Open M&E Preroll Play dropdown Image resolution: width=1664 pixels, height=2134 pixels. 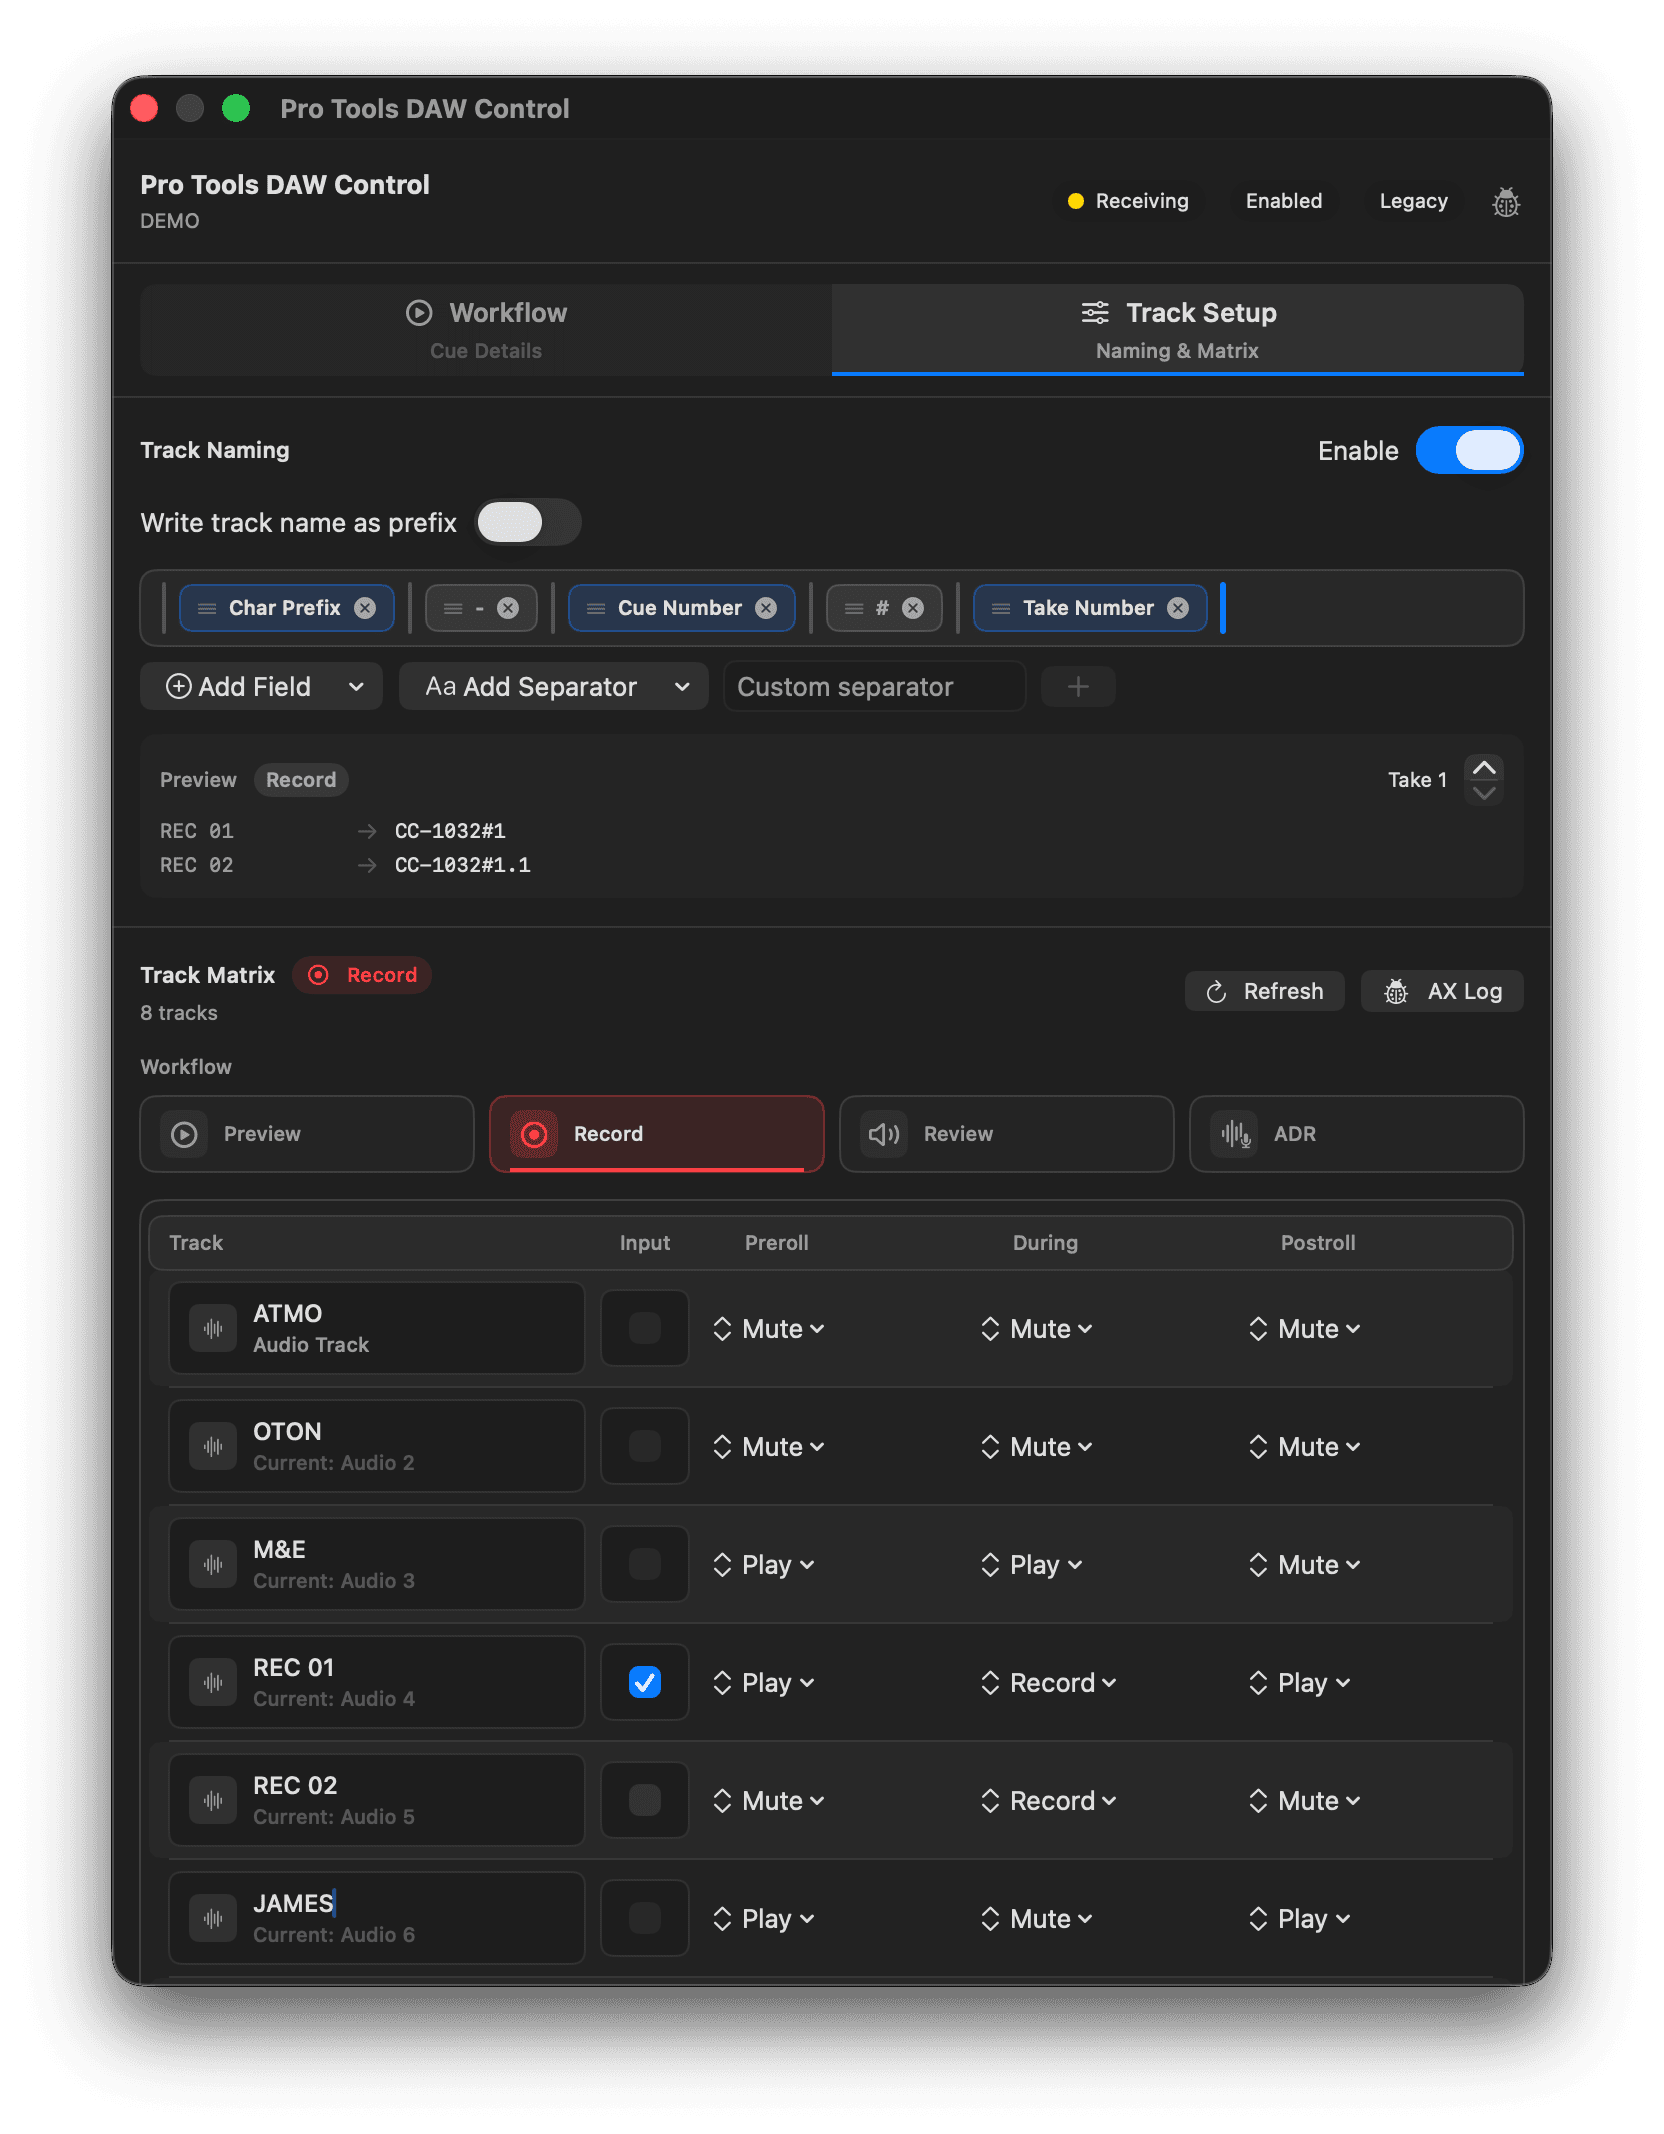764,1564
